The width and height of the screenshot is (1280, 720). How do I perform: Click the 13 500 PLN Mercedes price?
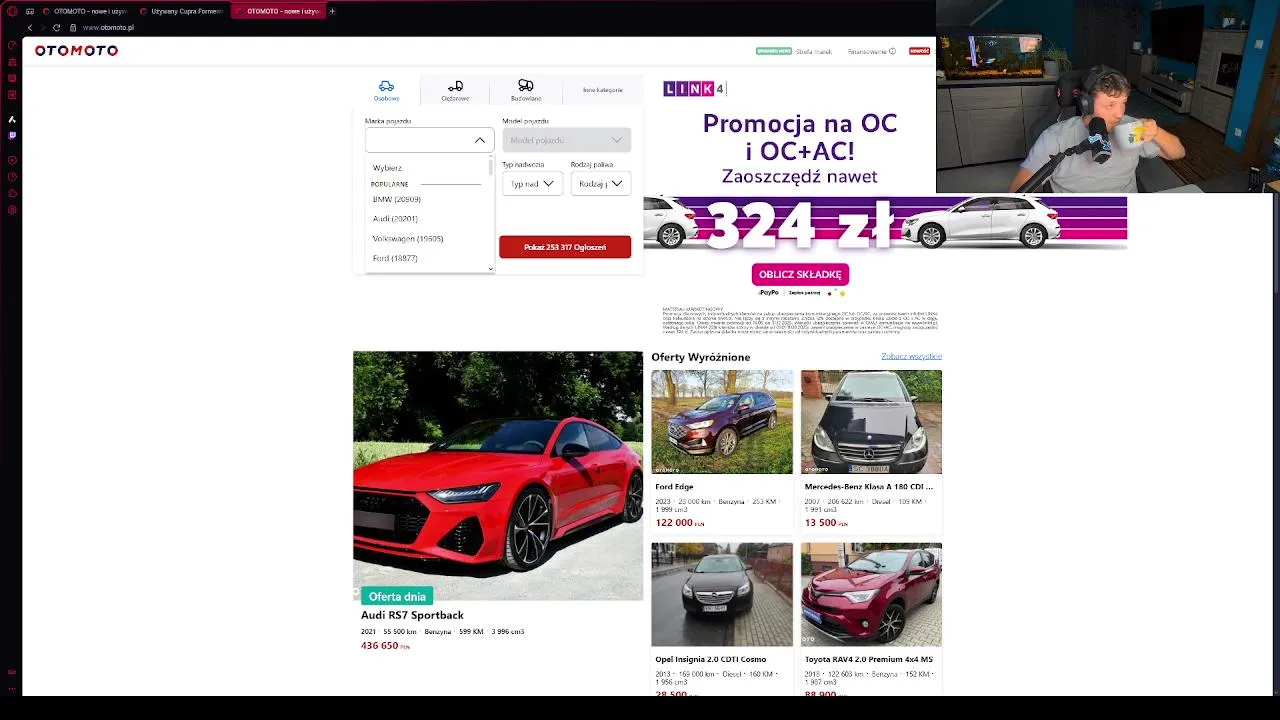point(826,522)
